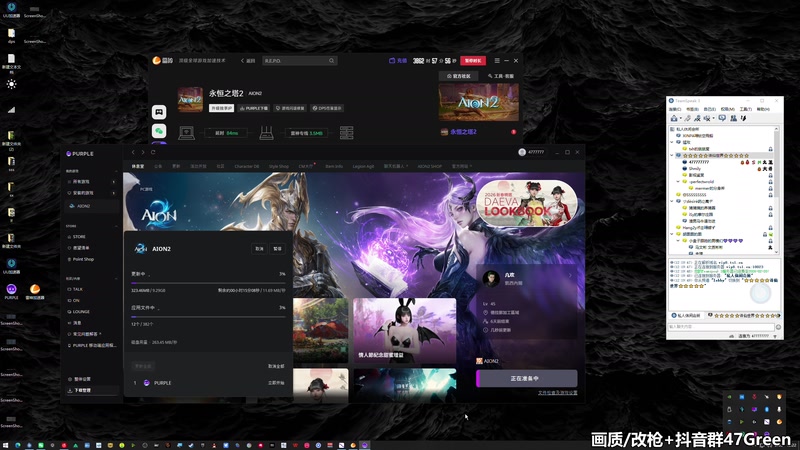The image size is (800, 450).
Task: Open LOUNGE in PURPLE sidebar
Action: click(81, 311)
